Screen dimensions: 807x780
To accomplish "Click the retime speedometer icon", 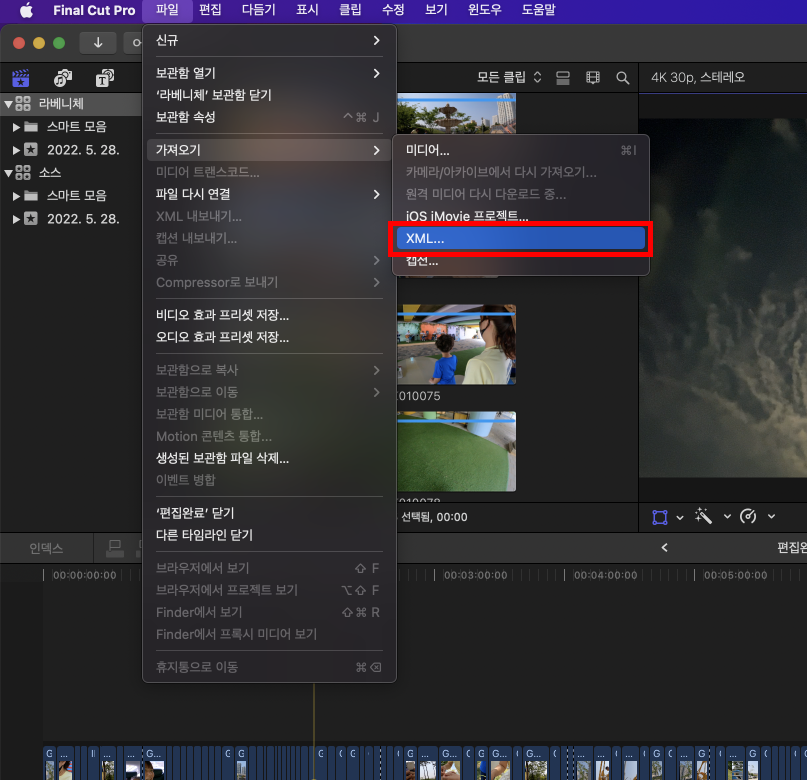I will [748, 516].
